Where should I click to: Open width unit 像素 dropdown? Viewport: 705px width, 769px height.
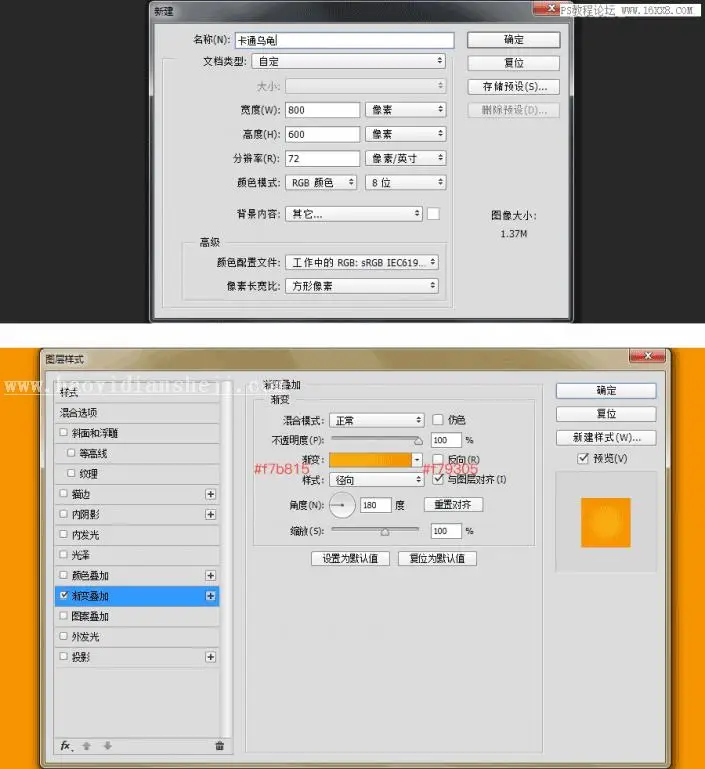pos(405,109)
